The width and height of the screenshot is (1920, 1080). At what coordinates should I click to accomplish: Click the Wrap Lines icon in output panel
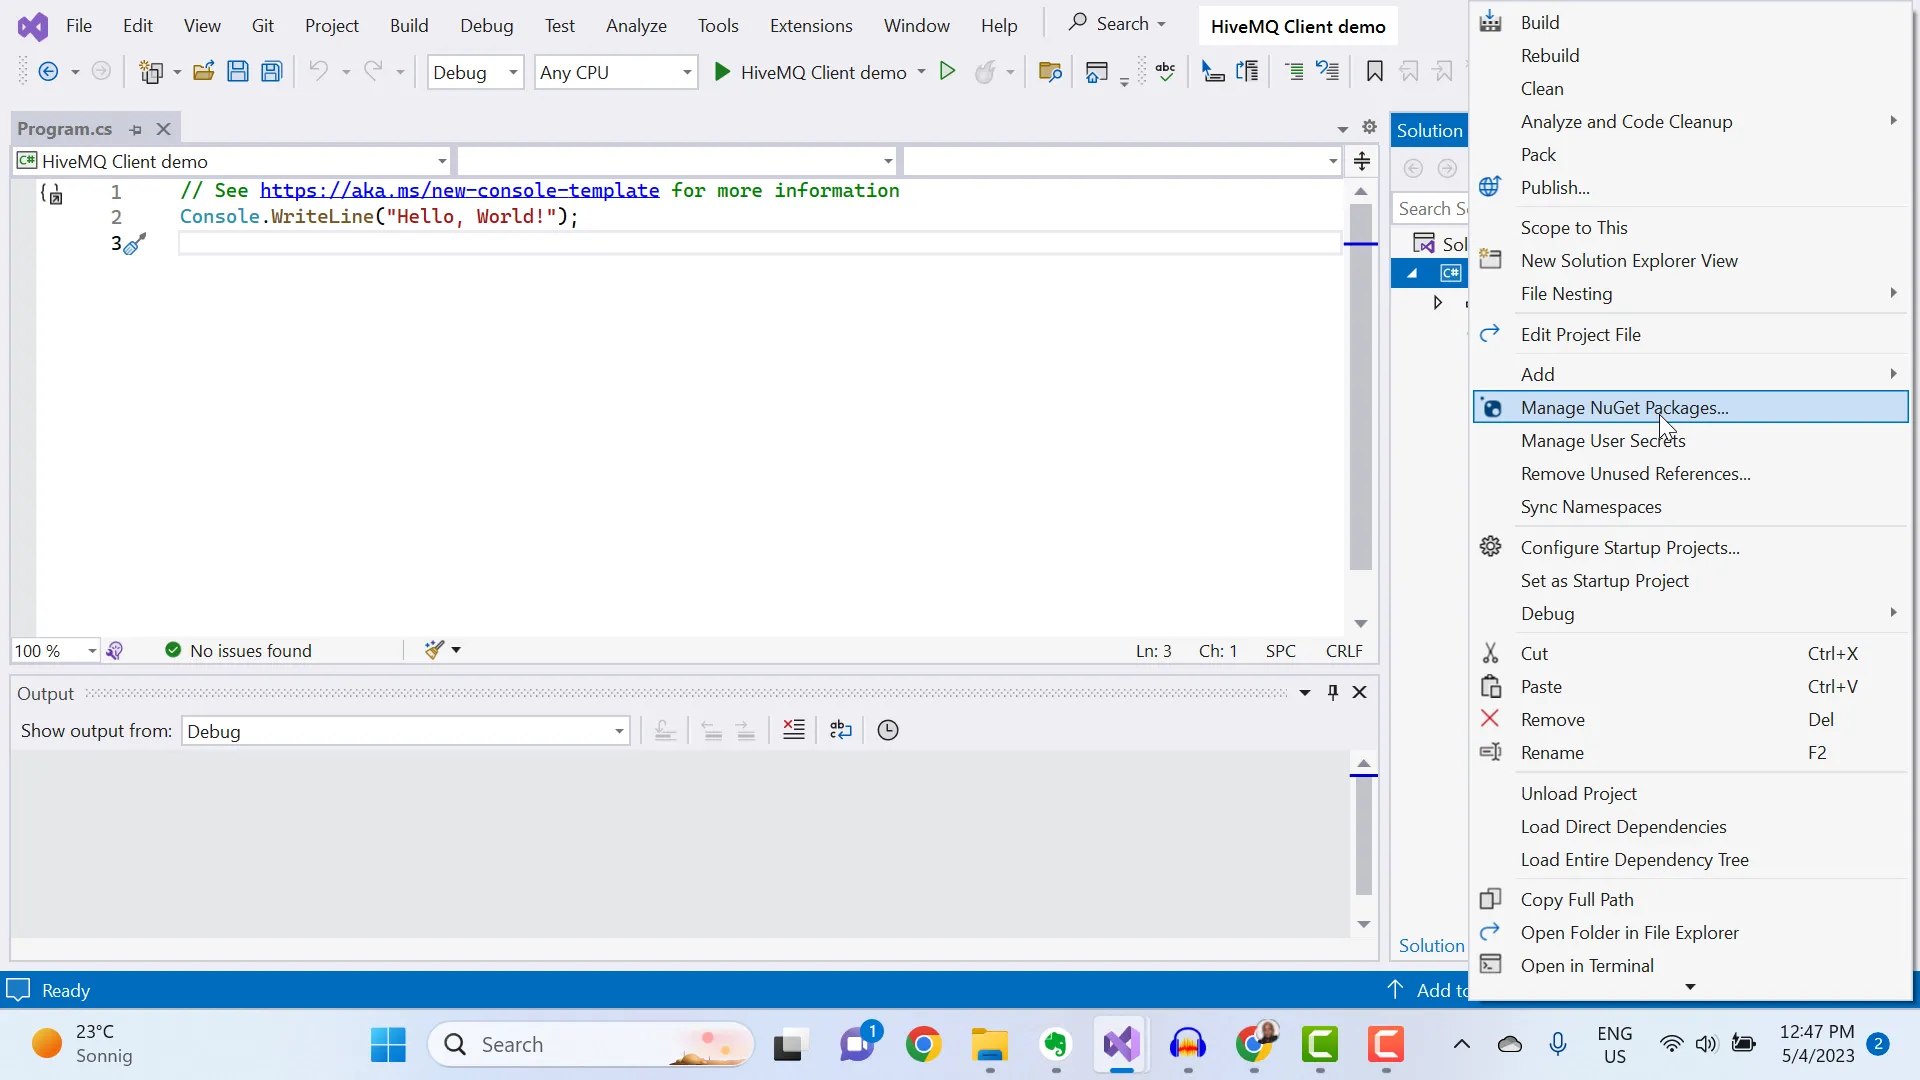[x=840, y=729]
